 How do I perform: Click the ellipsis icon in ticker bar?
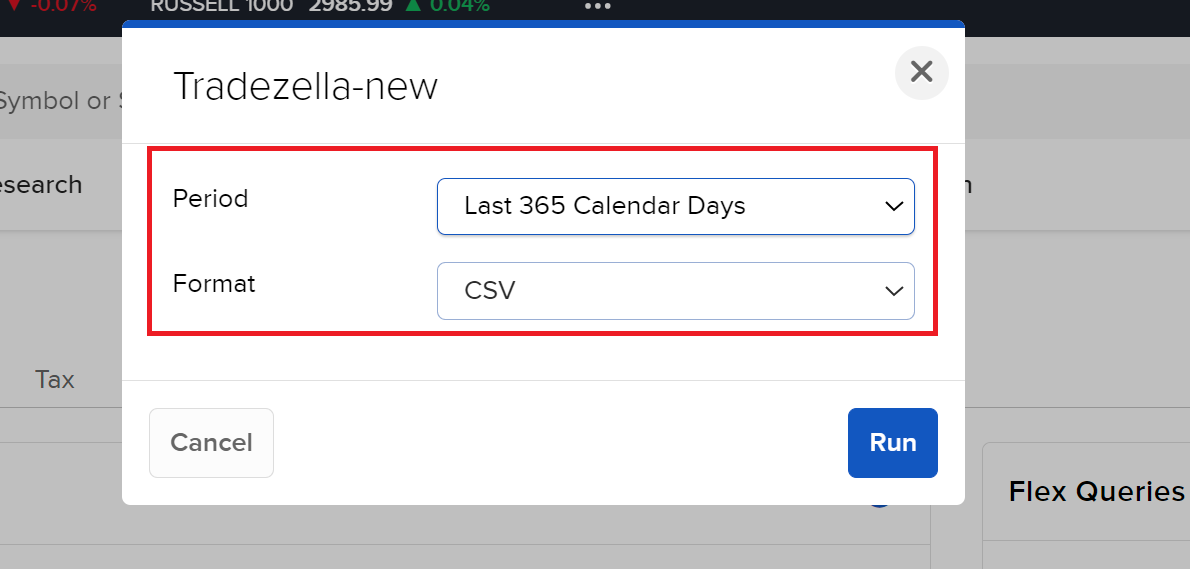pos(597,7)
